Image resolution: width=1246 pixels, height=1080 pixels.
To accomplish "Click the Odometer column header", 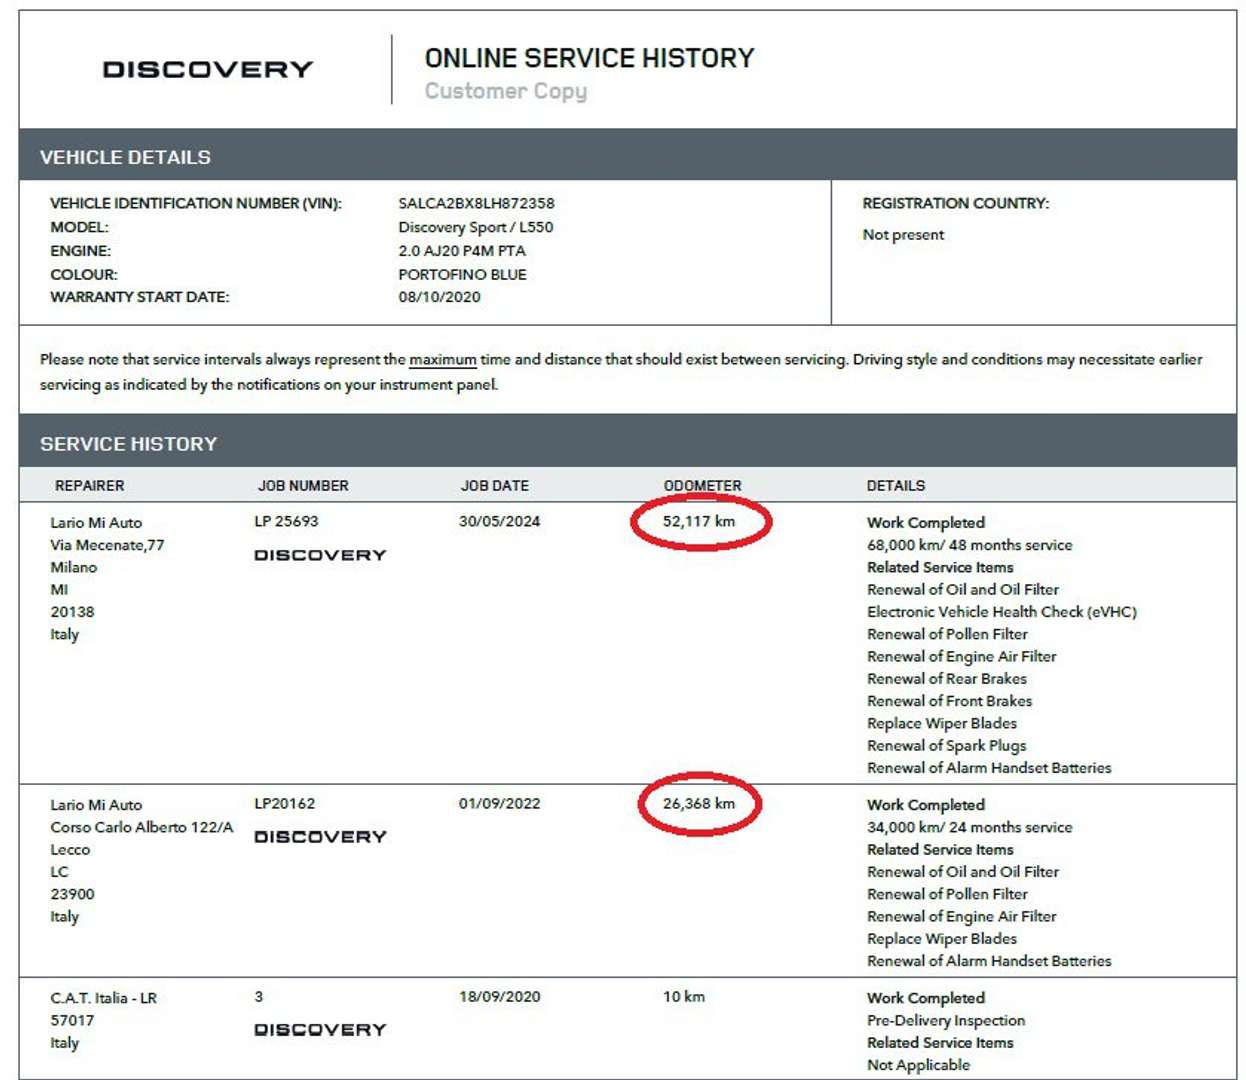I will (x=703, y=486).
